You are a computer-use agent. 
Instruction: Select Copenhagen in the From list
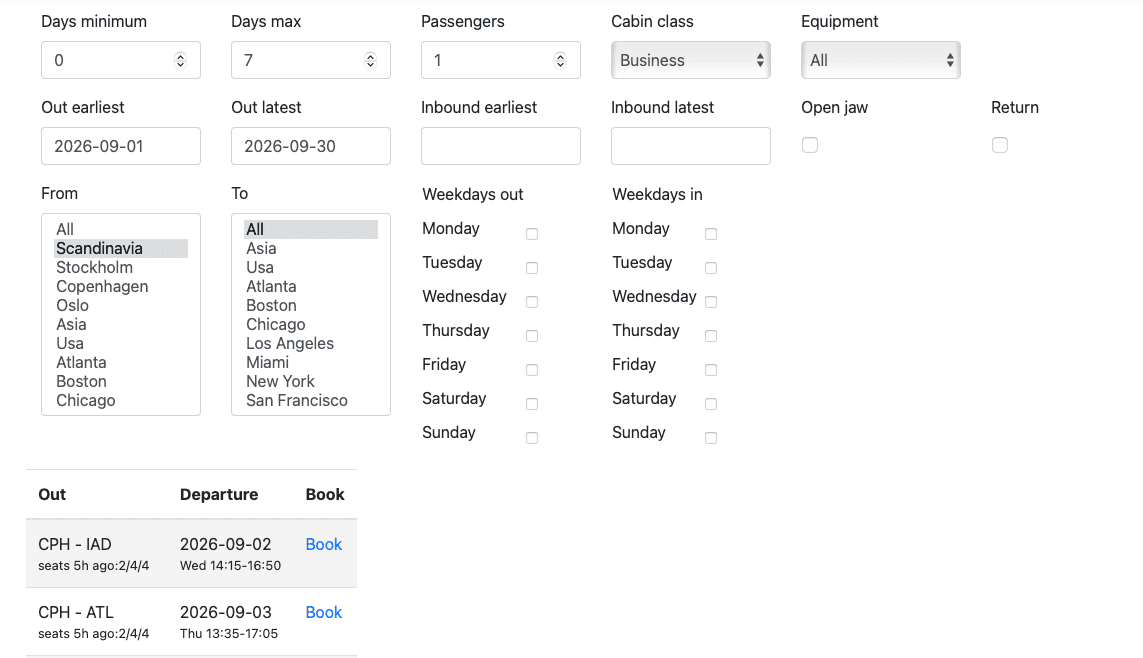[x=102, y=286]
